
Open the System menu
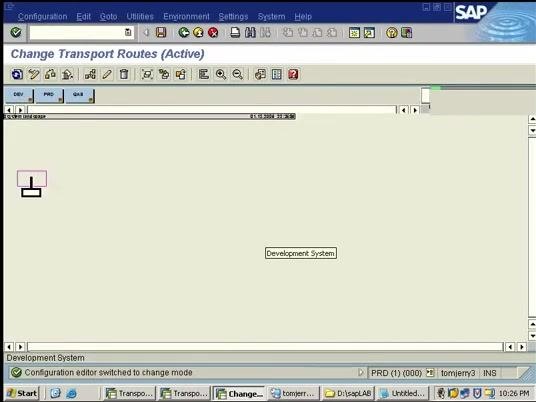coord(271,16)
